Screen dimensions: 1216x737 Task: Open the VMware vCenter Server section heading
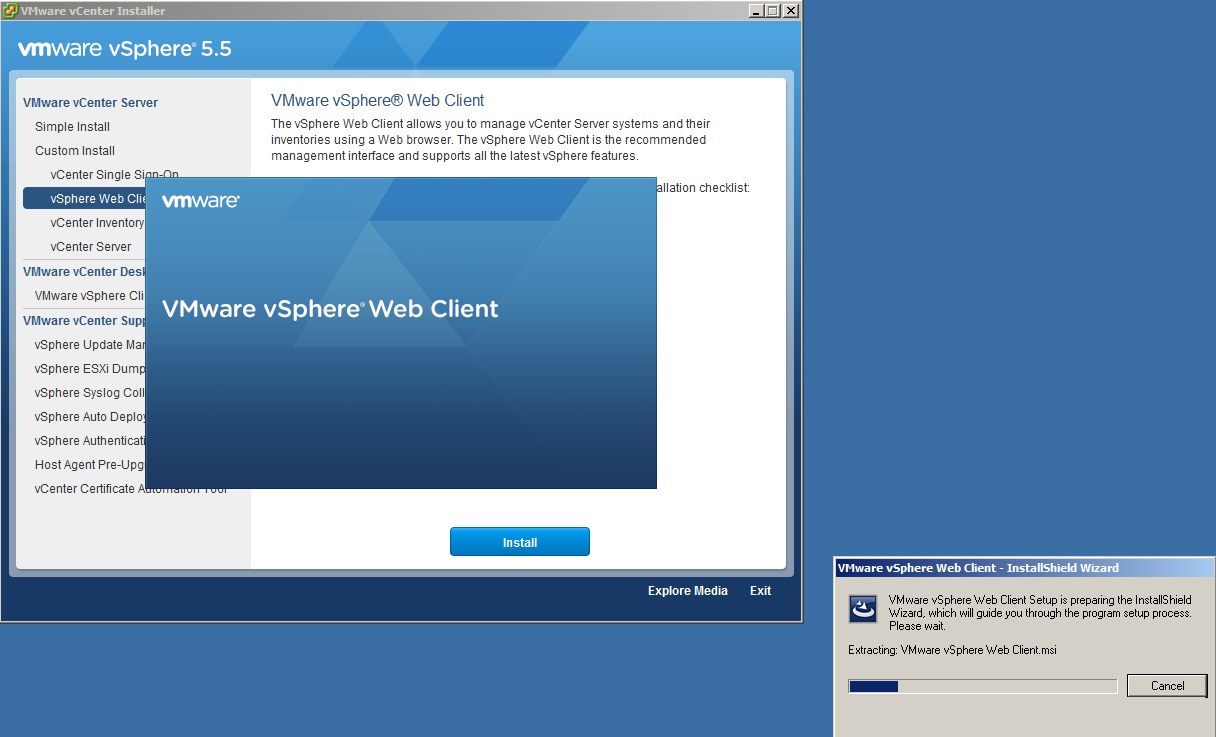click(90, 103)
